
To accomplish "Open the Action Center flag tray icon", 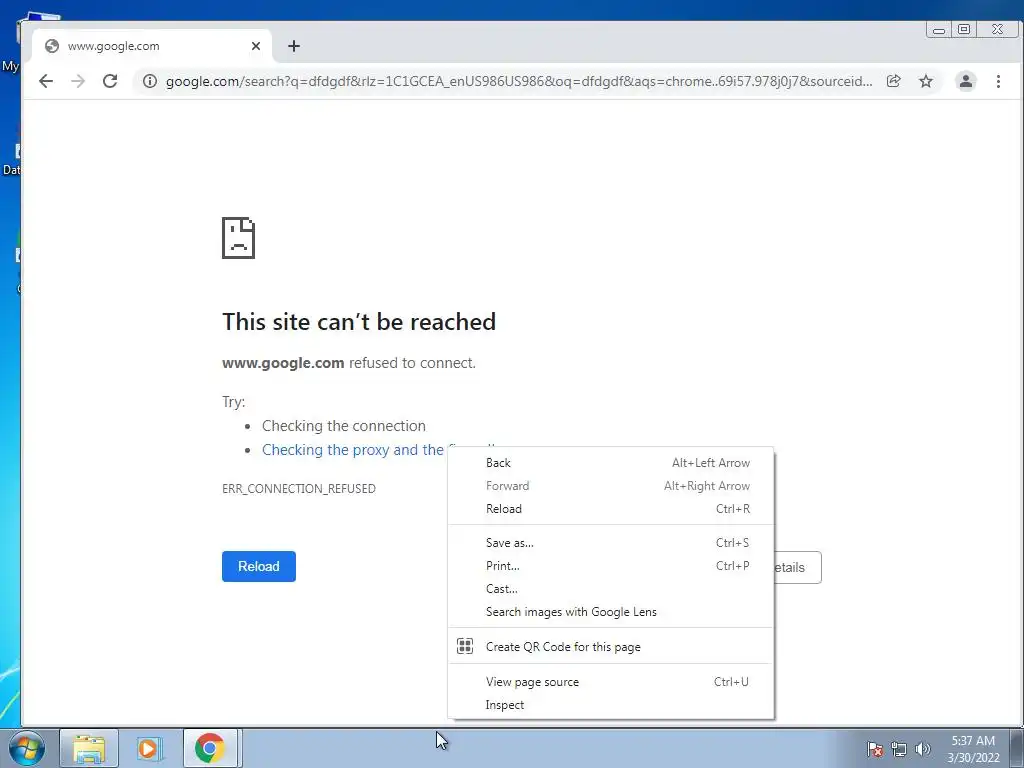I will [874, 749].
